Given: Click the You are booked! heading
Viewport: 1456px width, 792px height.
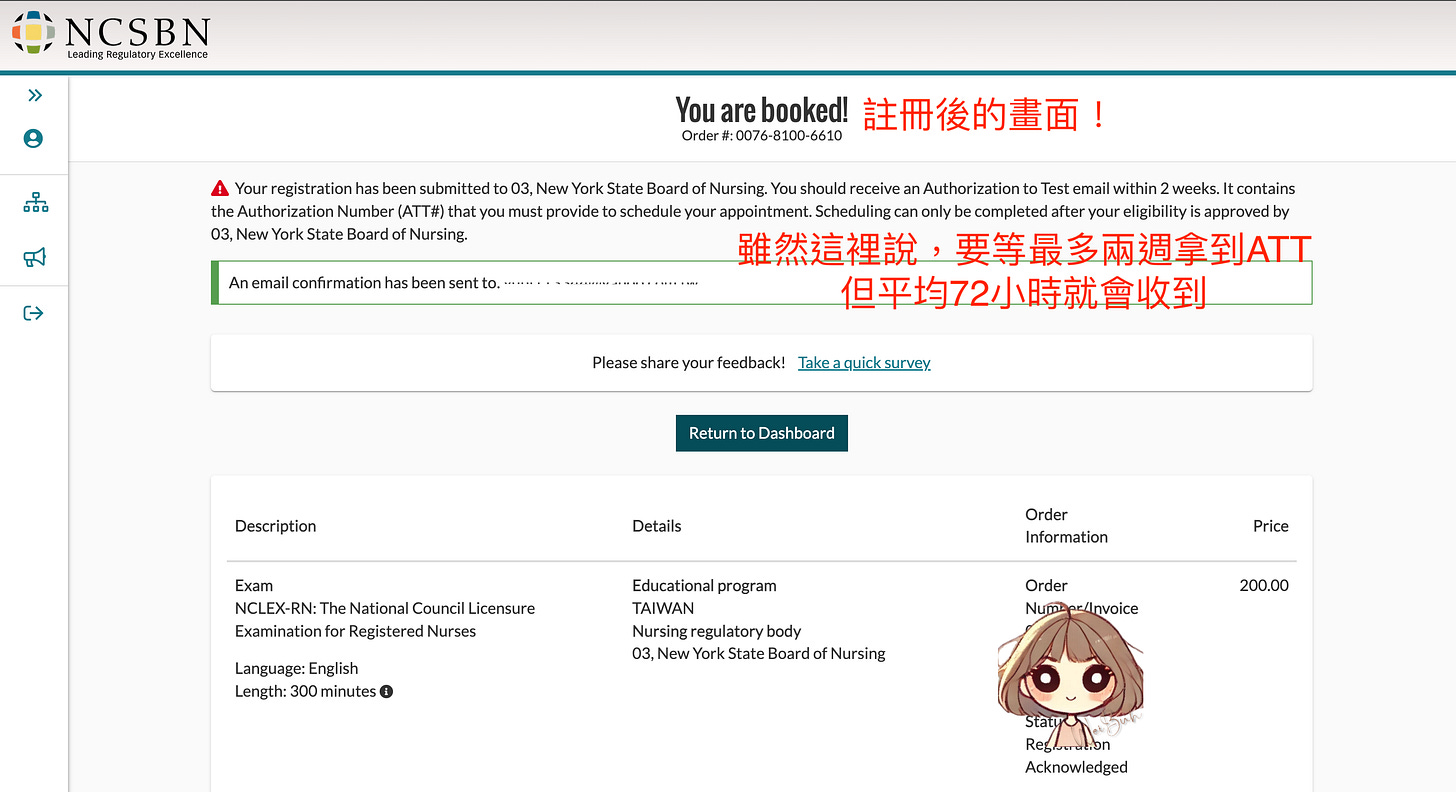Looking at the screenshot, I should 762,109.
